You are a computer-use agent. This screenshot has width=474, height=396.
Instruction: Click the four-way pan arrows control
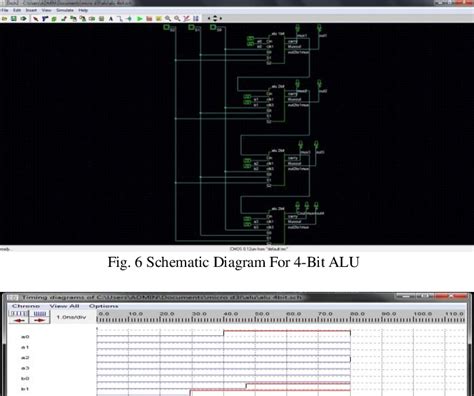coord(215,19)
